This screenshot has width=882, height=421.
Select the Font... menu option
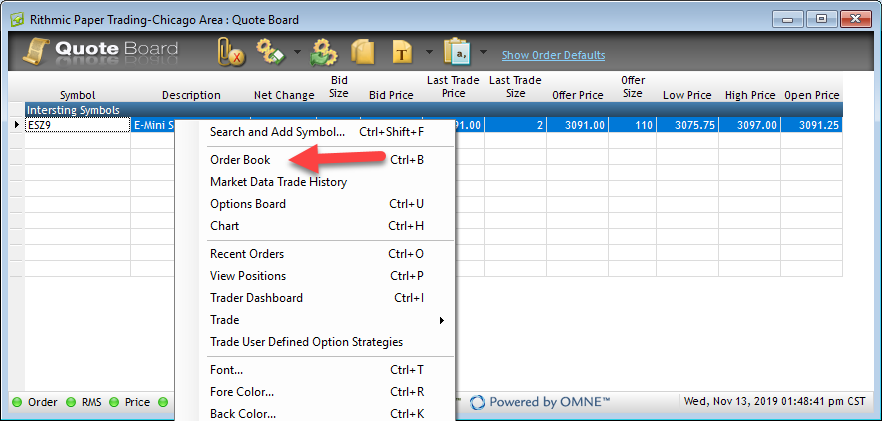coord(317,370)
